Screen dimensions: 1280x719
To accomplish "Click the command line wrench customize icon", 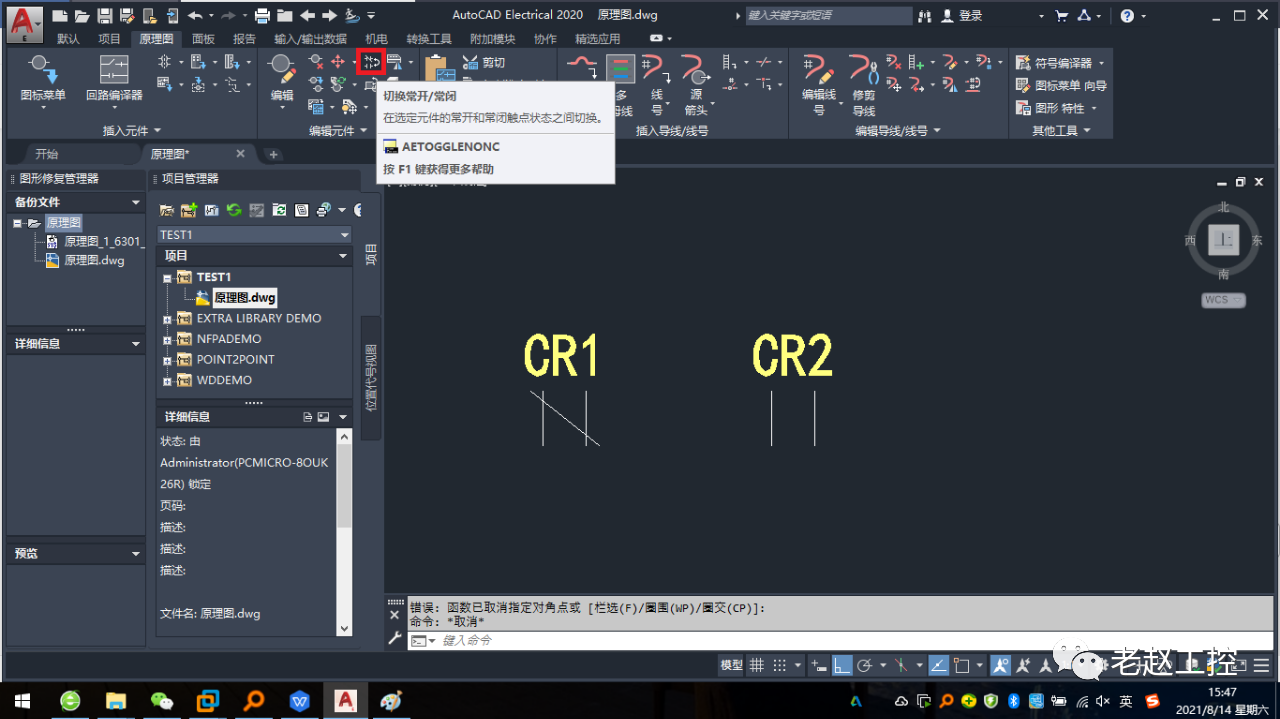I will [394, 638].
